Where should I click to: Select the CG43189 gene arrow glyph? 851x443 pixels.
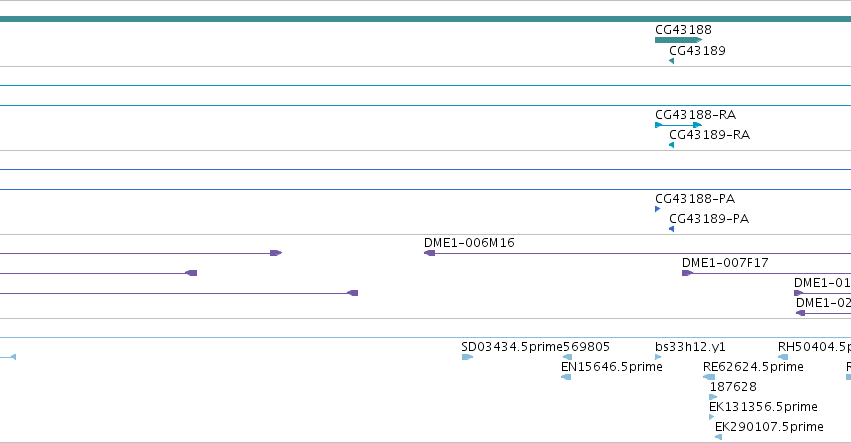click(x=671, y=61)
